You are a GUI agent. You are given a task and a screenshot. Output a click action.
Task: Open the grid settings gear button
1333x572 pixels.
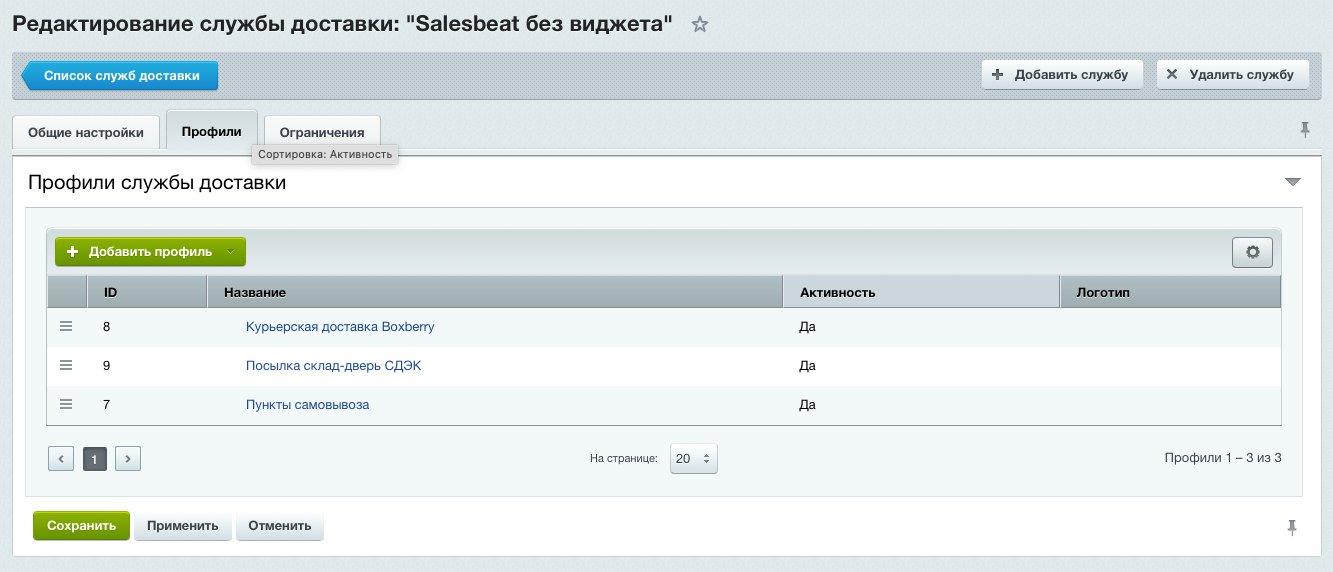(x=1252, y=253)
